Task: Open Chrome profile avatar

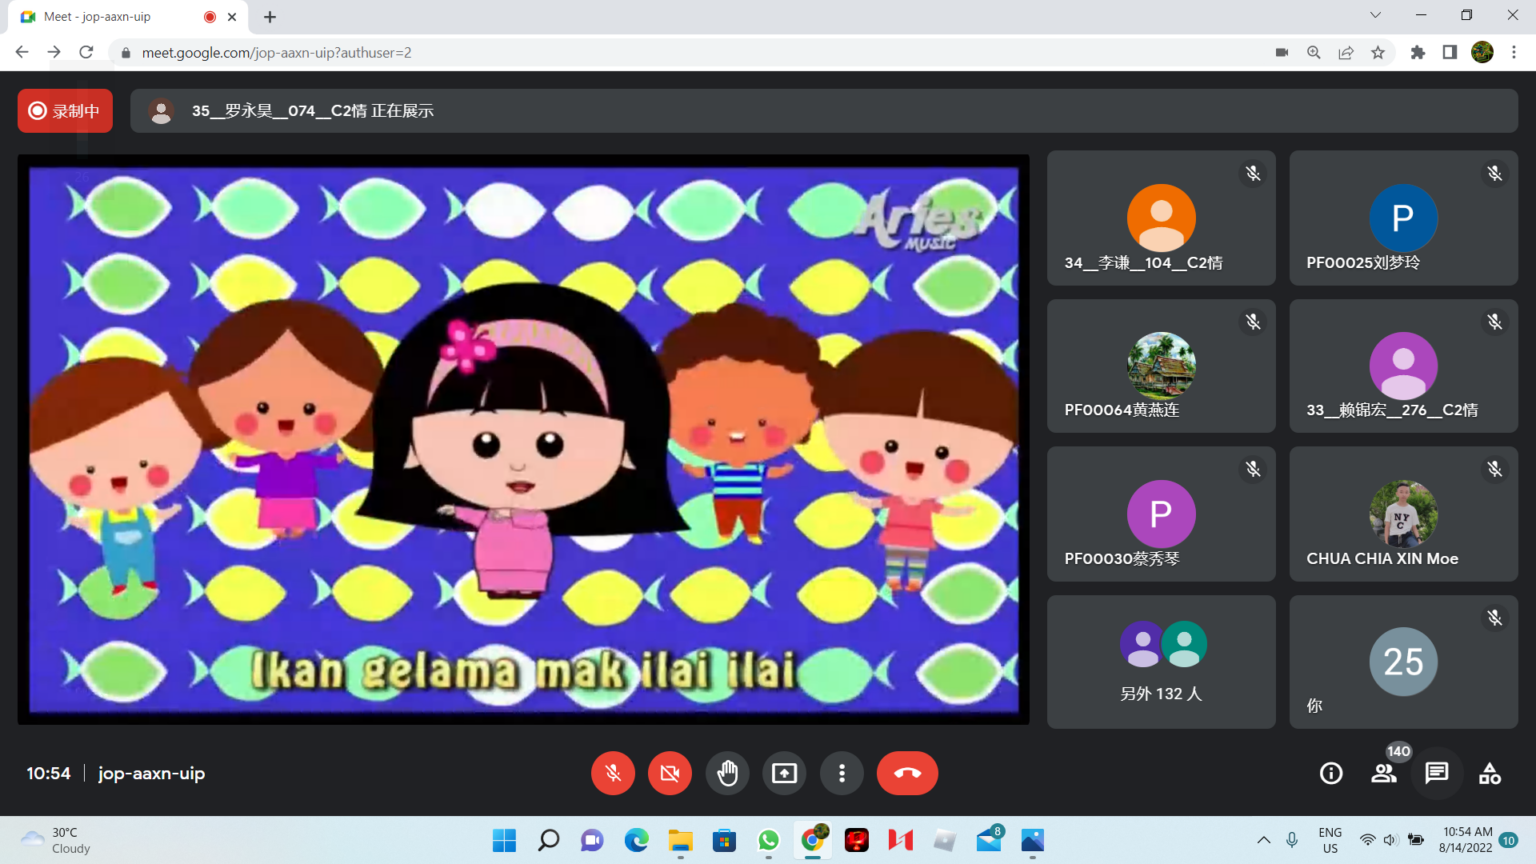Action: pos(1482,52)
